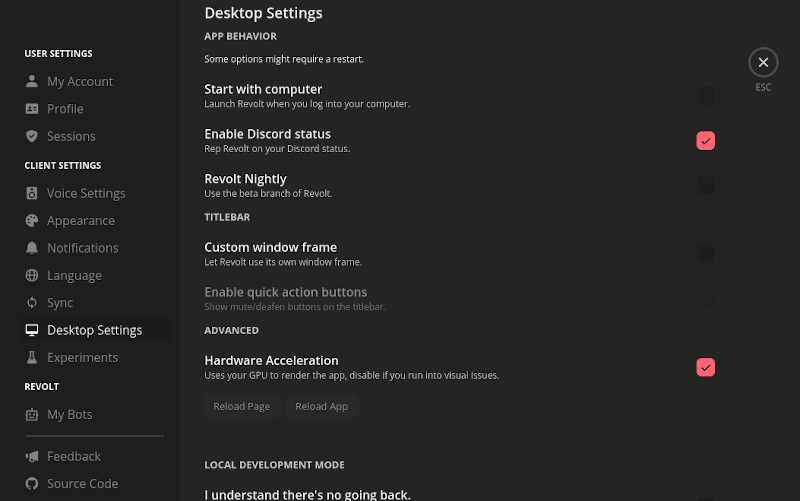Click the My Bots robot icon
This screenshot has width=800, height=501.
pos(32,414)
